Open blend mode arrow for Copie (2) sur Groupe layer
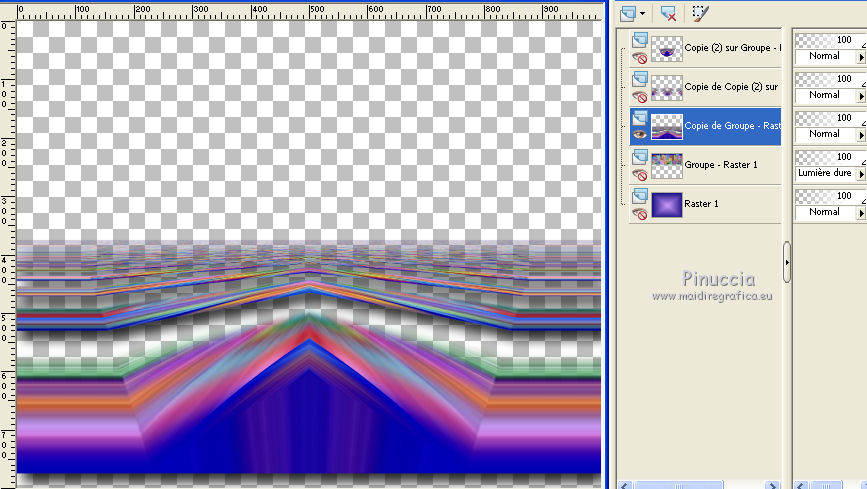The height and width of the screenshot is (489, 867). (x=861, y=57)
